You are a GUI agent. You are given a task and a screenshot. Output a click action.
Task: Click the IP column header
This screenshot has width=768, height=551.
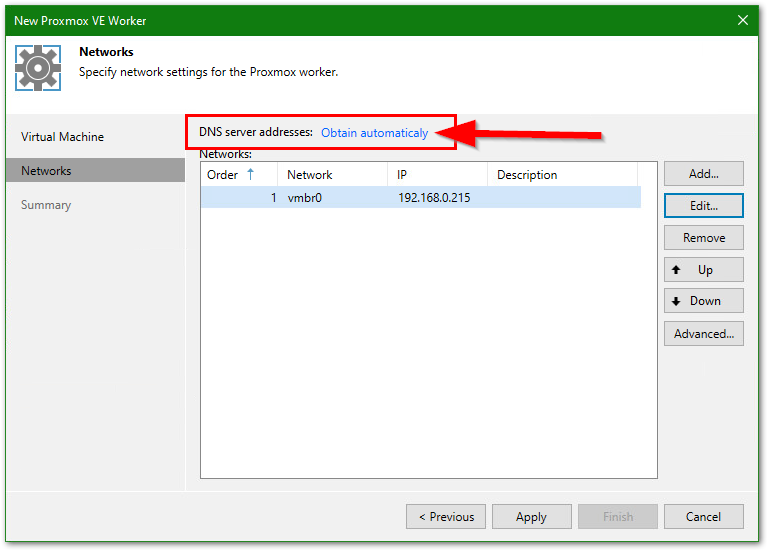[402, 175]
